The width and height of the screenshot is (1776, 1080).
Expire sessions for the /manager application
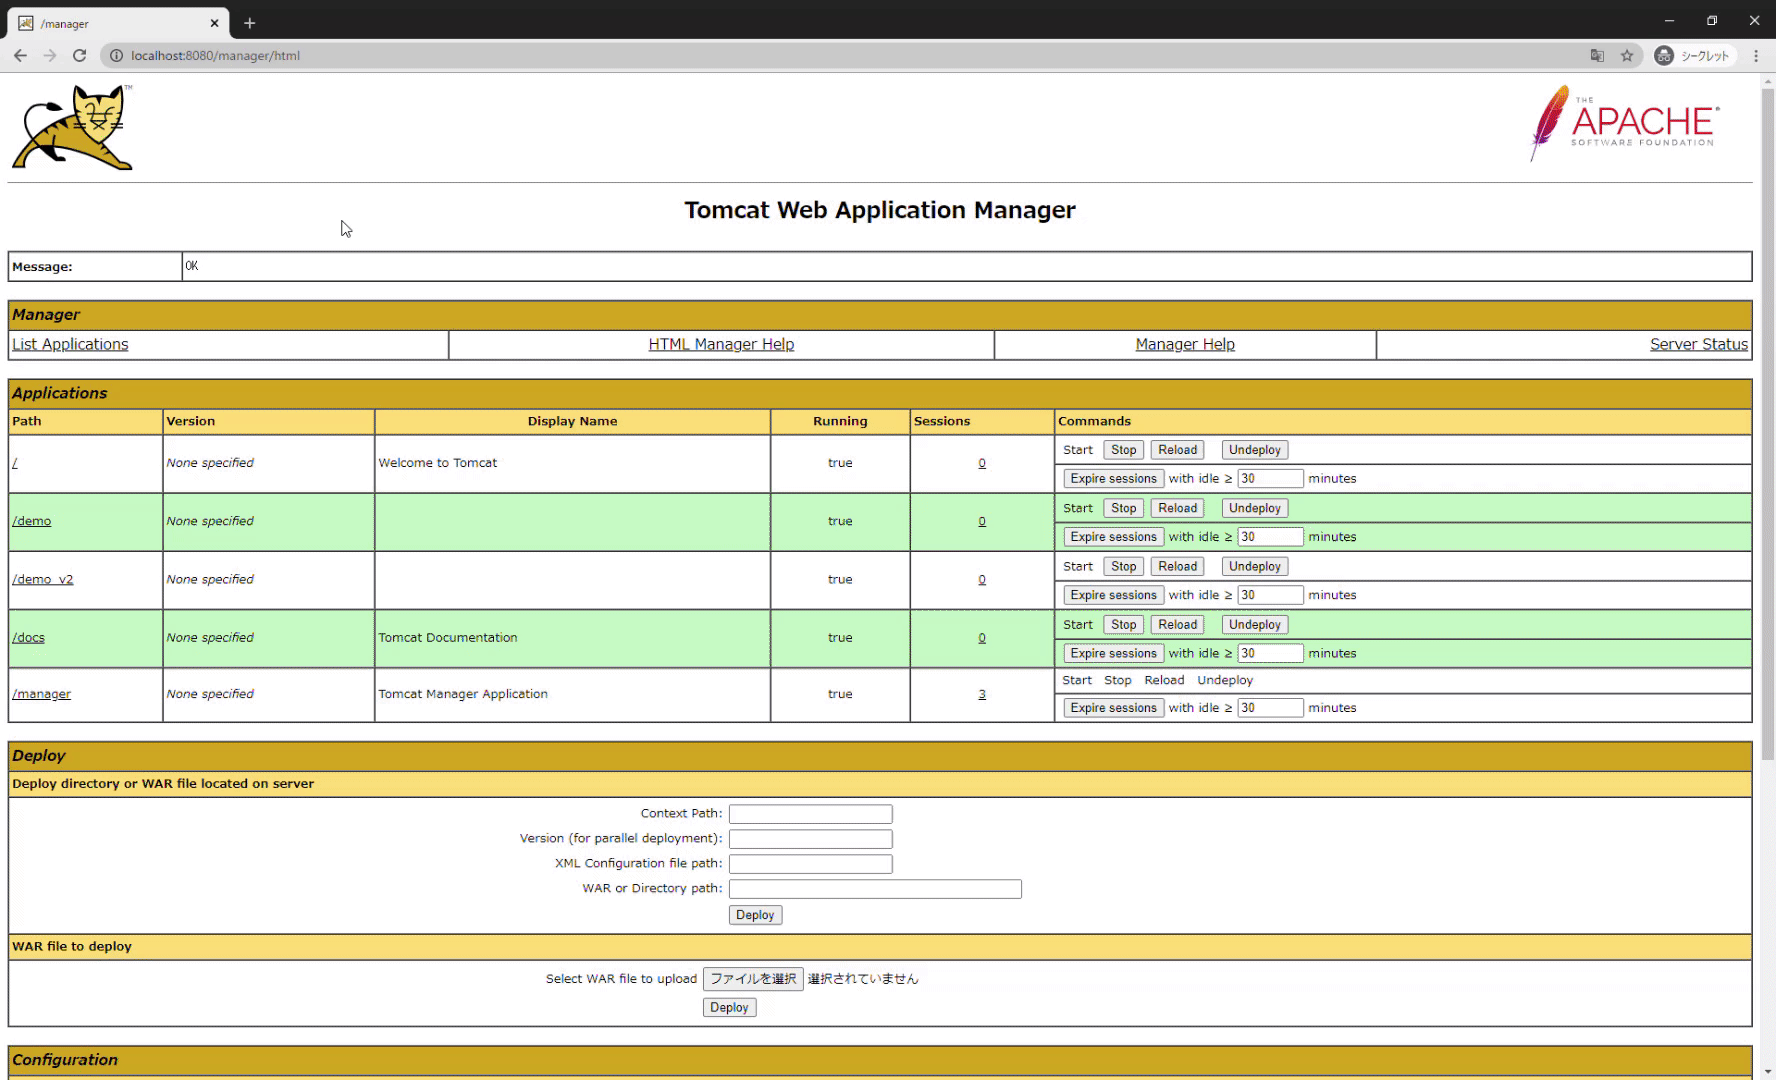[x=1113, y=708]
